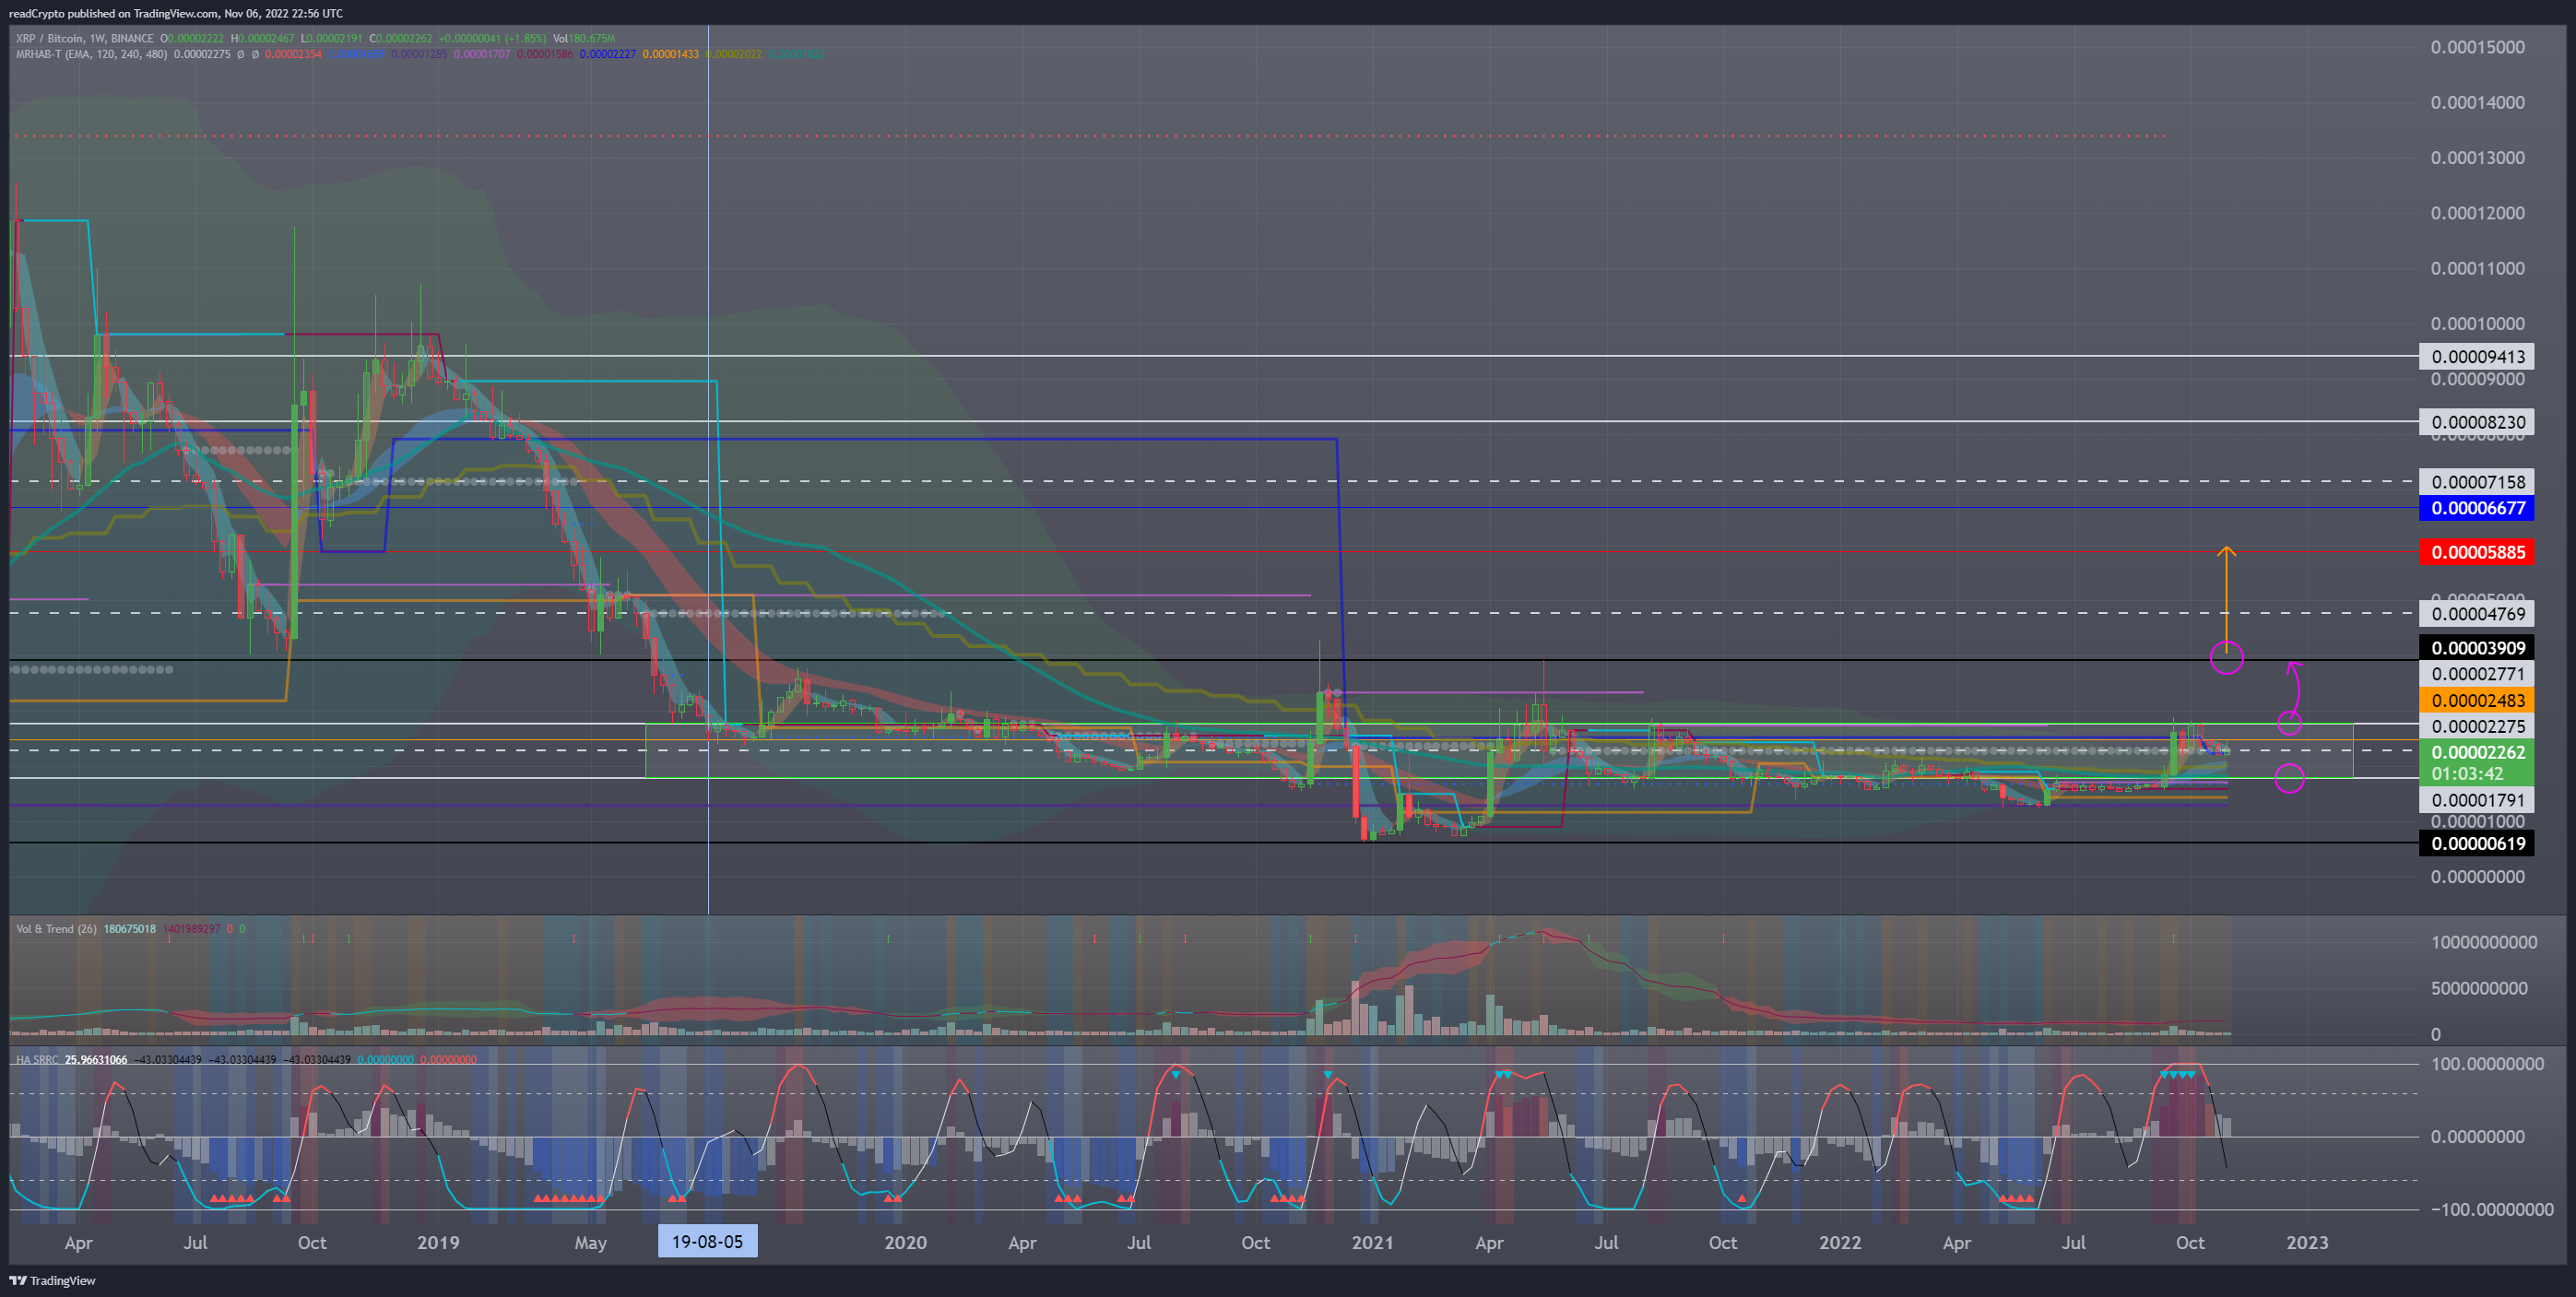Viewport: 2576px width, 1297px height.
Task: Click the black 0.00003909 price label
Action: coord(2477,648)
